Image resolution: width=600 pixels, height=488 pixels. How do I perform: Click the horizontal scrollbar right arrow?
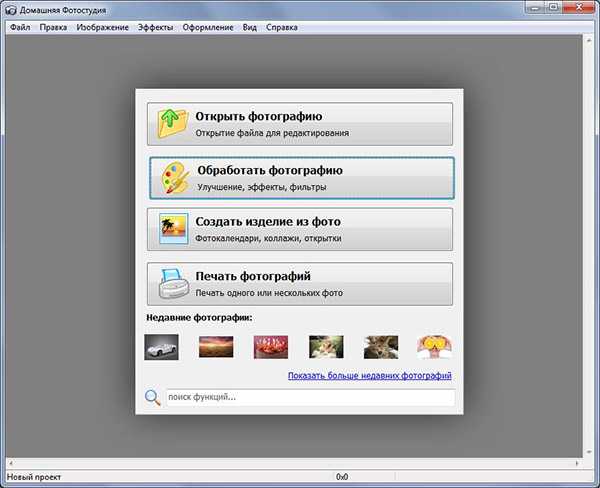pos(579,464)
